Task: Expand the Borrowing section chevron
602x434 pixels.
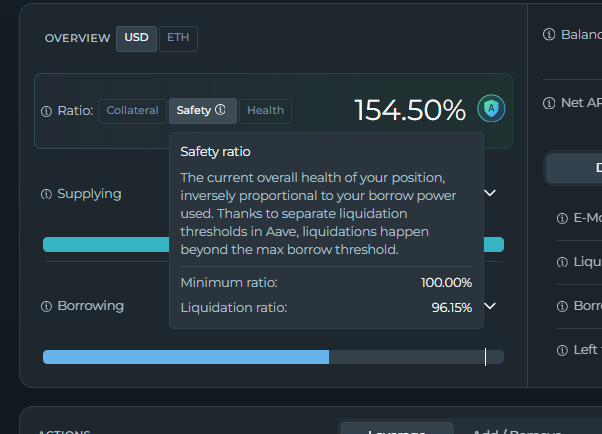Action: tap(490, 306)
